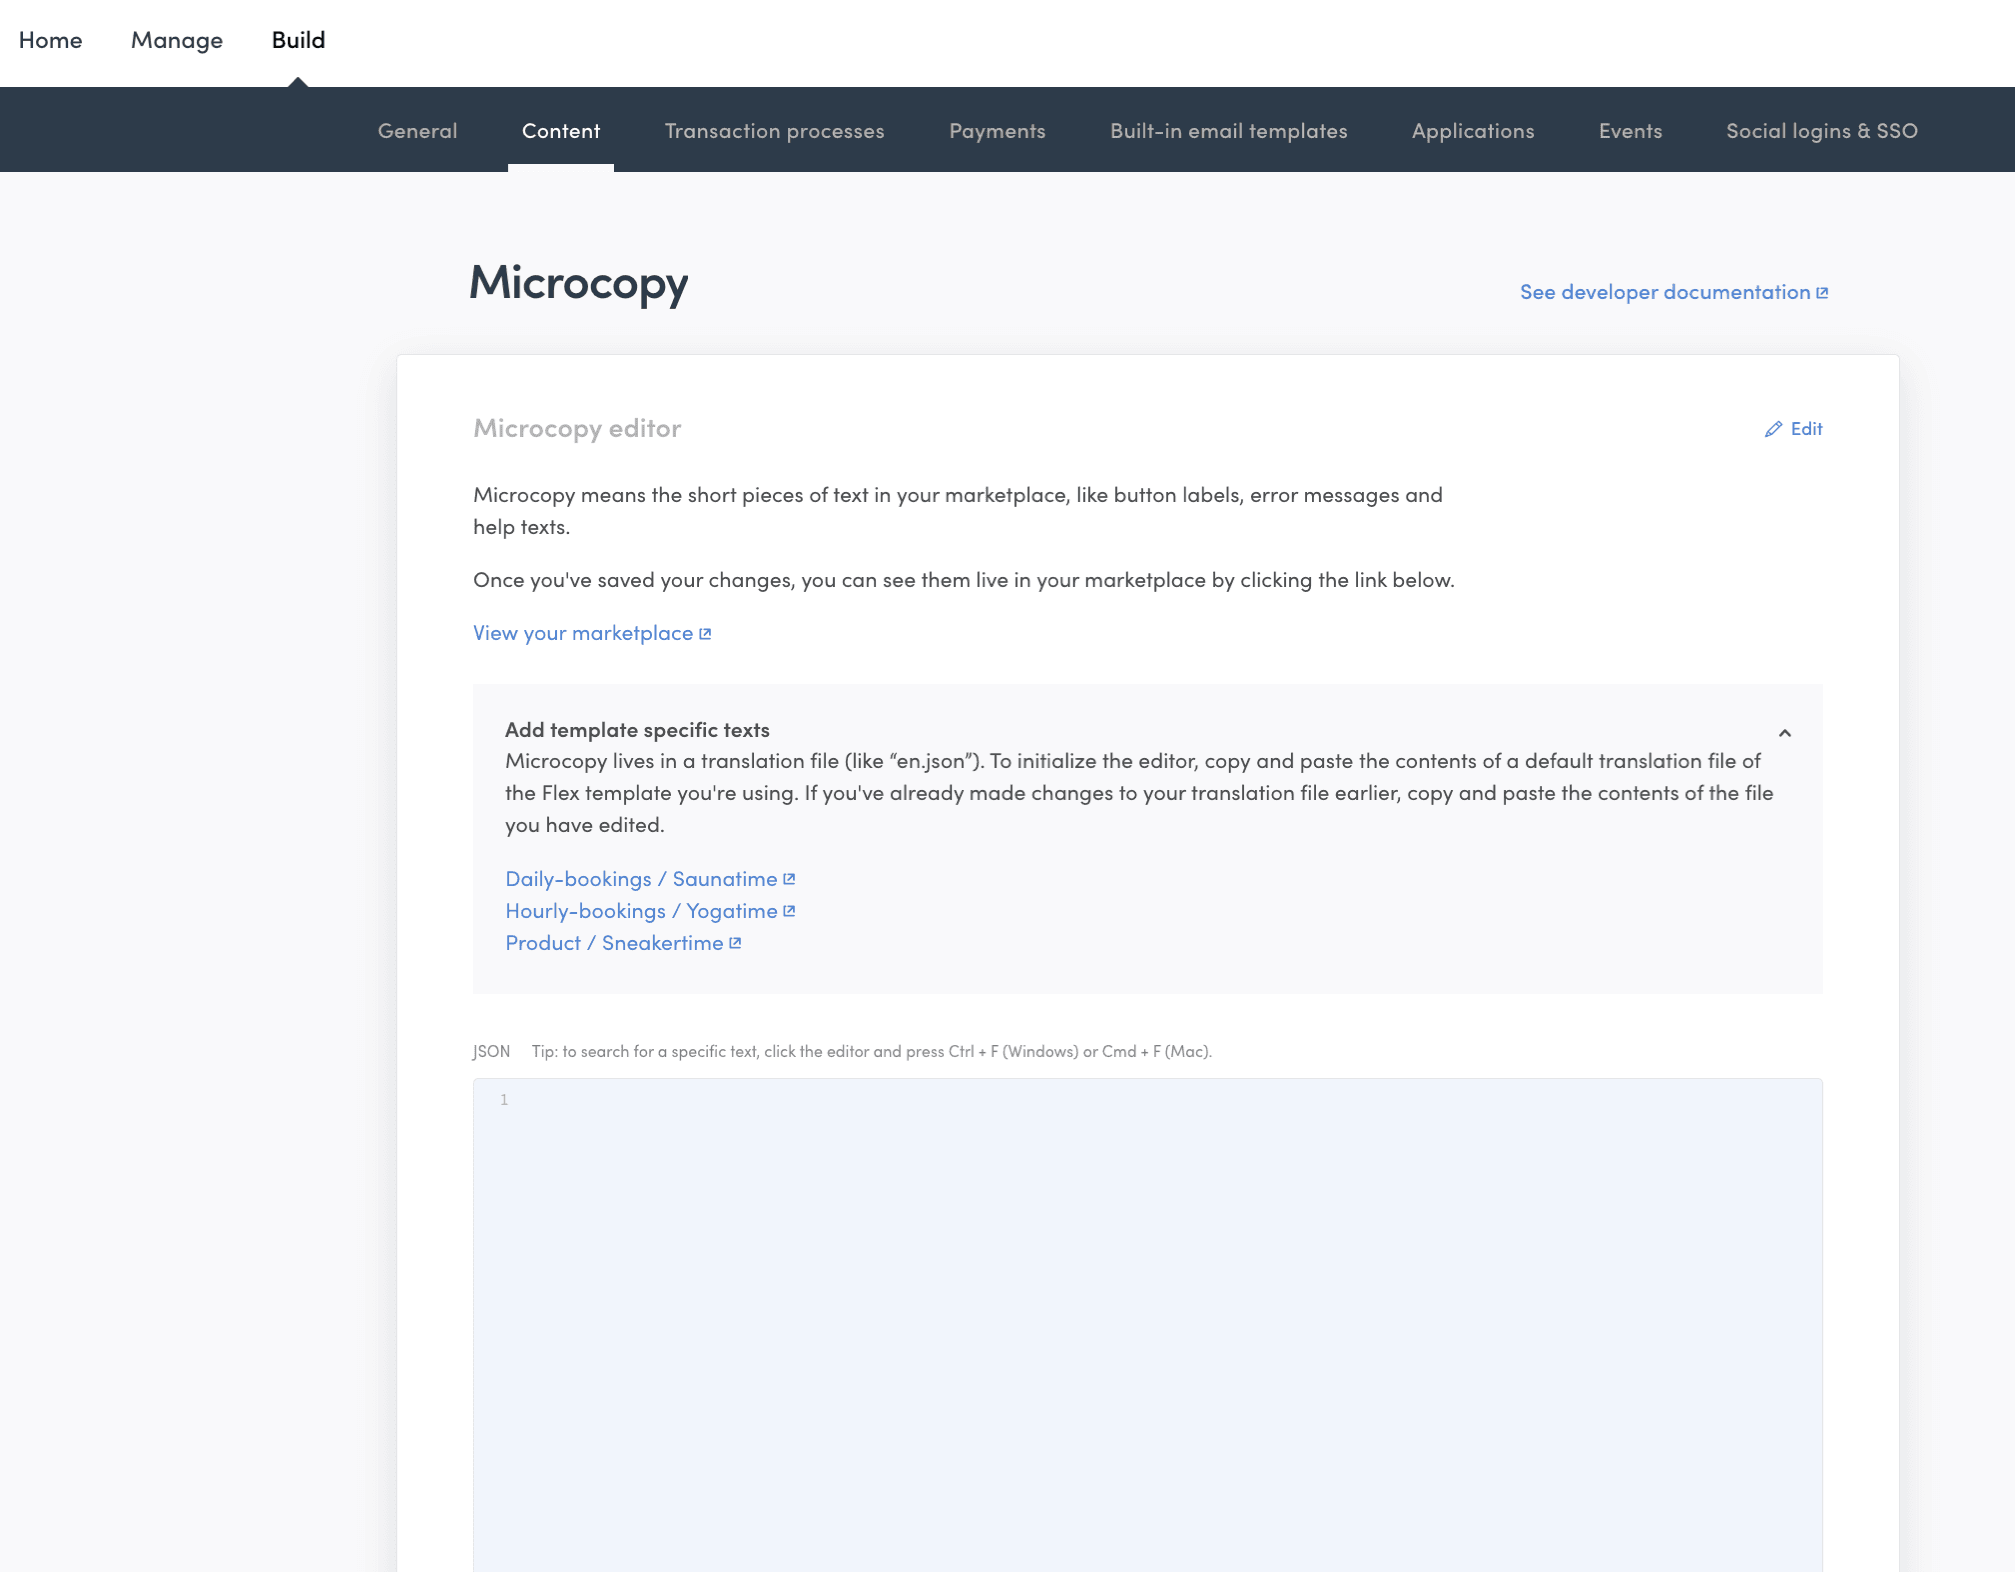Click external-link icon beside developer documentation
Screen dimensions: 2015x1572
click(1822, 293)
